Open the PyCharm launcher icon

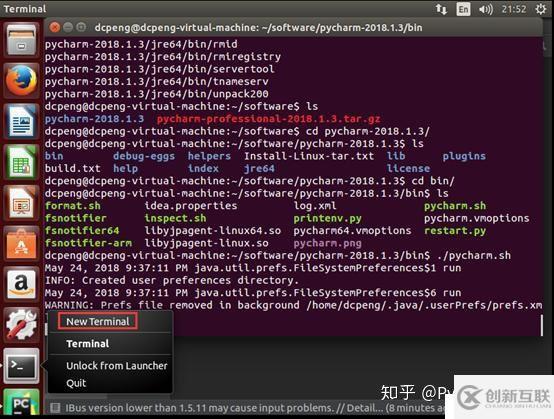click(21, 403)
